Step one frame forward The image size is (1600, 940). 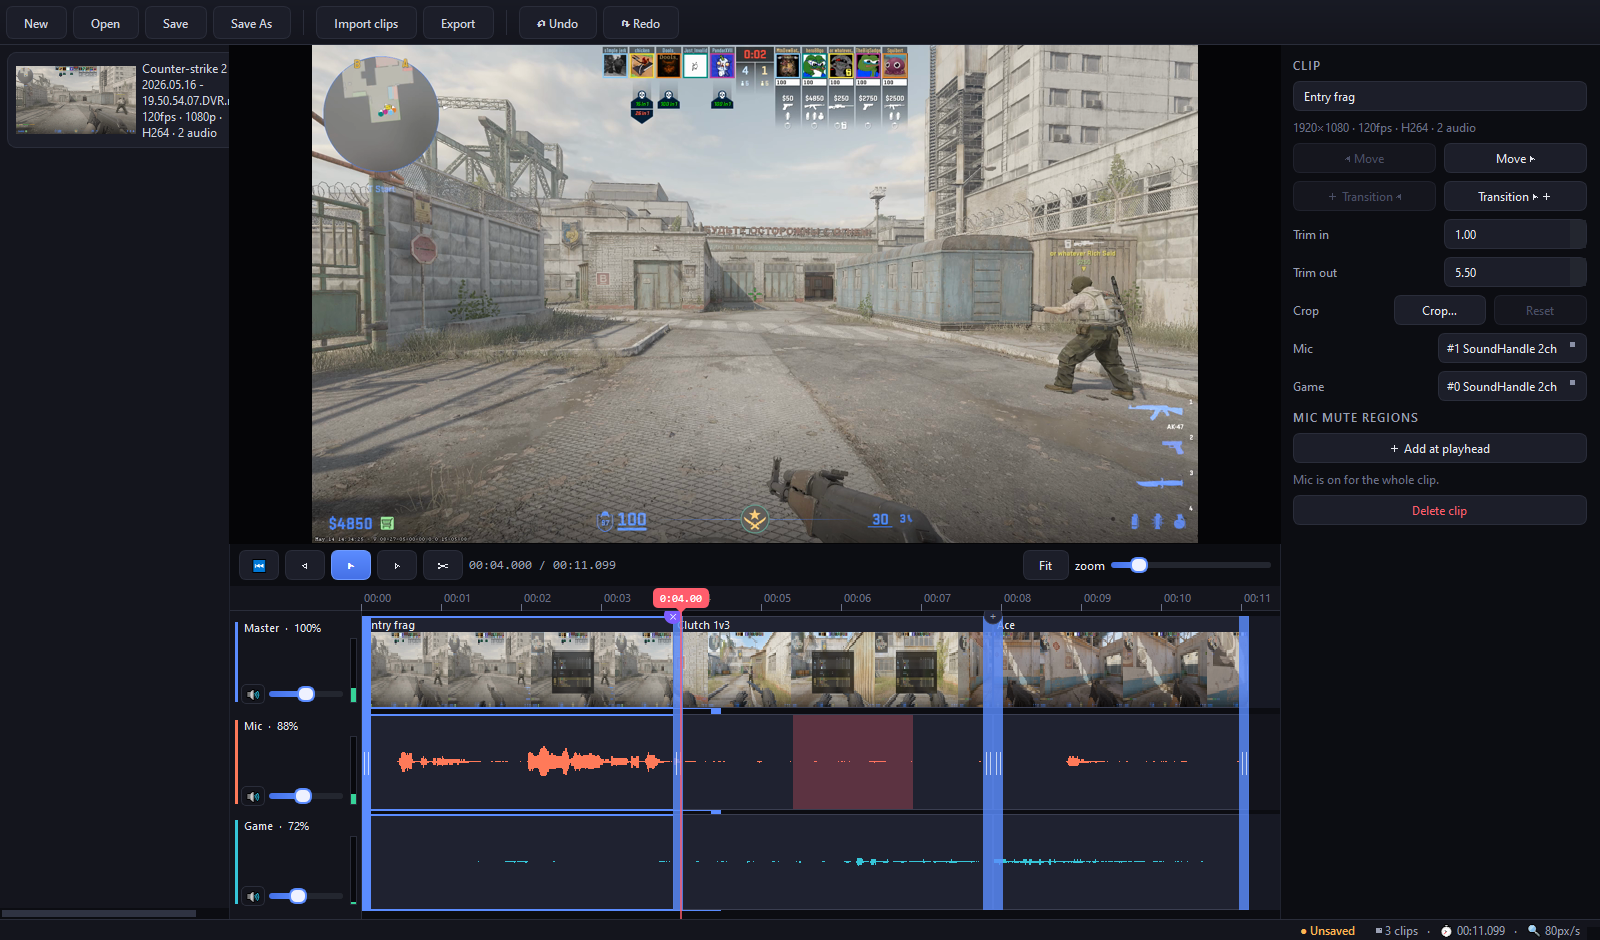pos(397,565)
